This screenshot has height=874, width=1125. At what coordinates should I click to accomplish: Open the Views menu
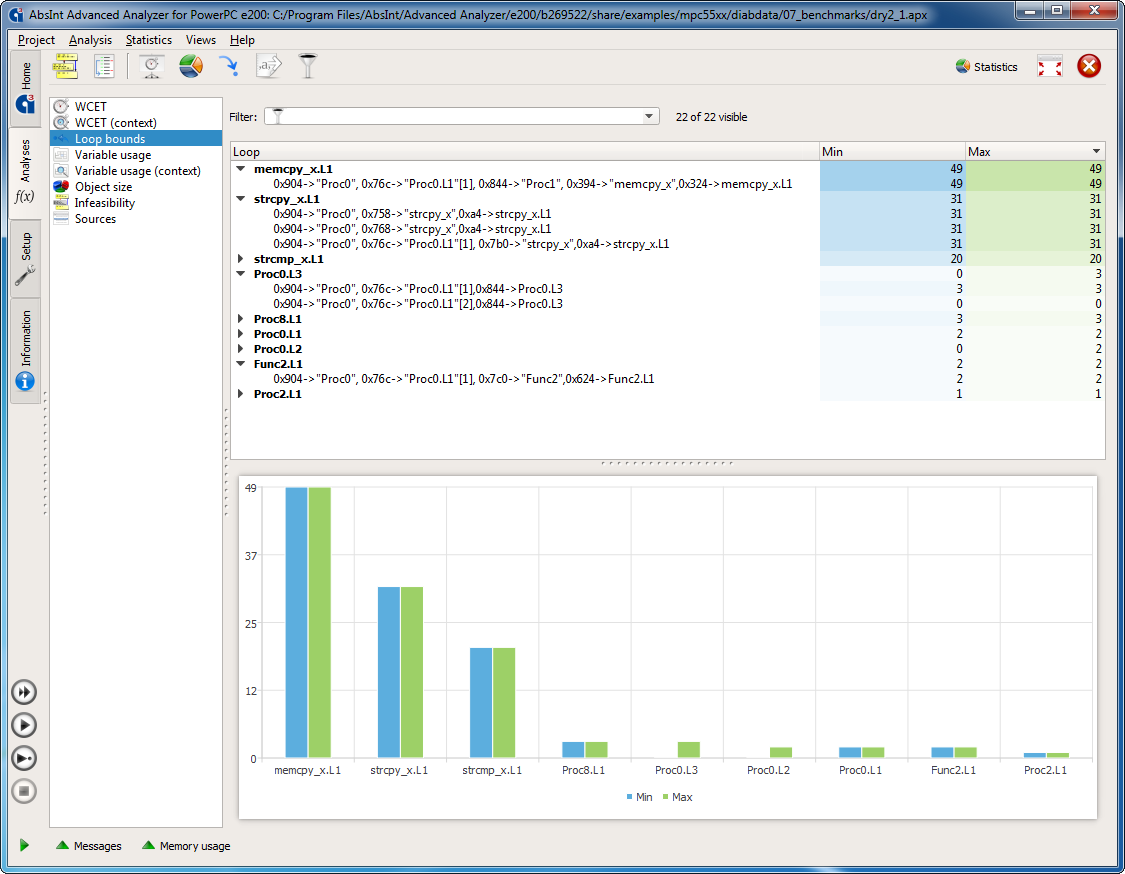[x=200, y=40]
